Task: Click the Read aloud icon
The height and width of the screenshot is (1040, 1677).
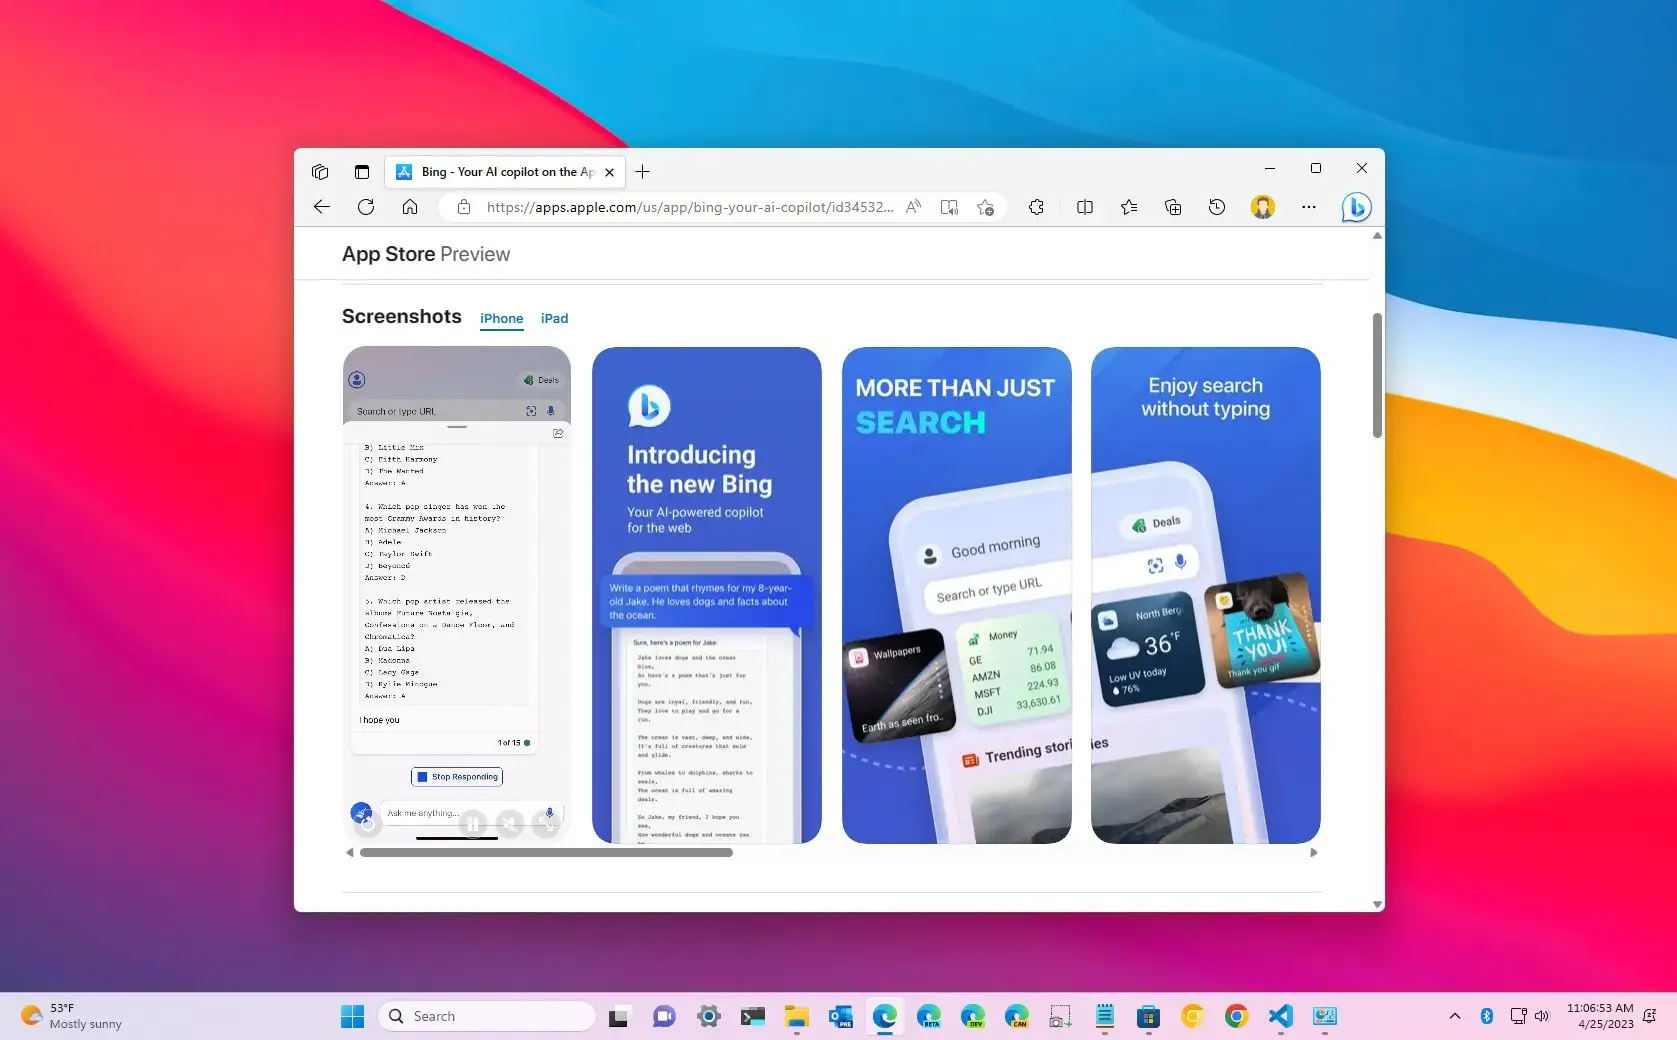Action: pyautogui.click(x=913, y=207)
